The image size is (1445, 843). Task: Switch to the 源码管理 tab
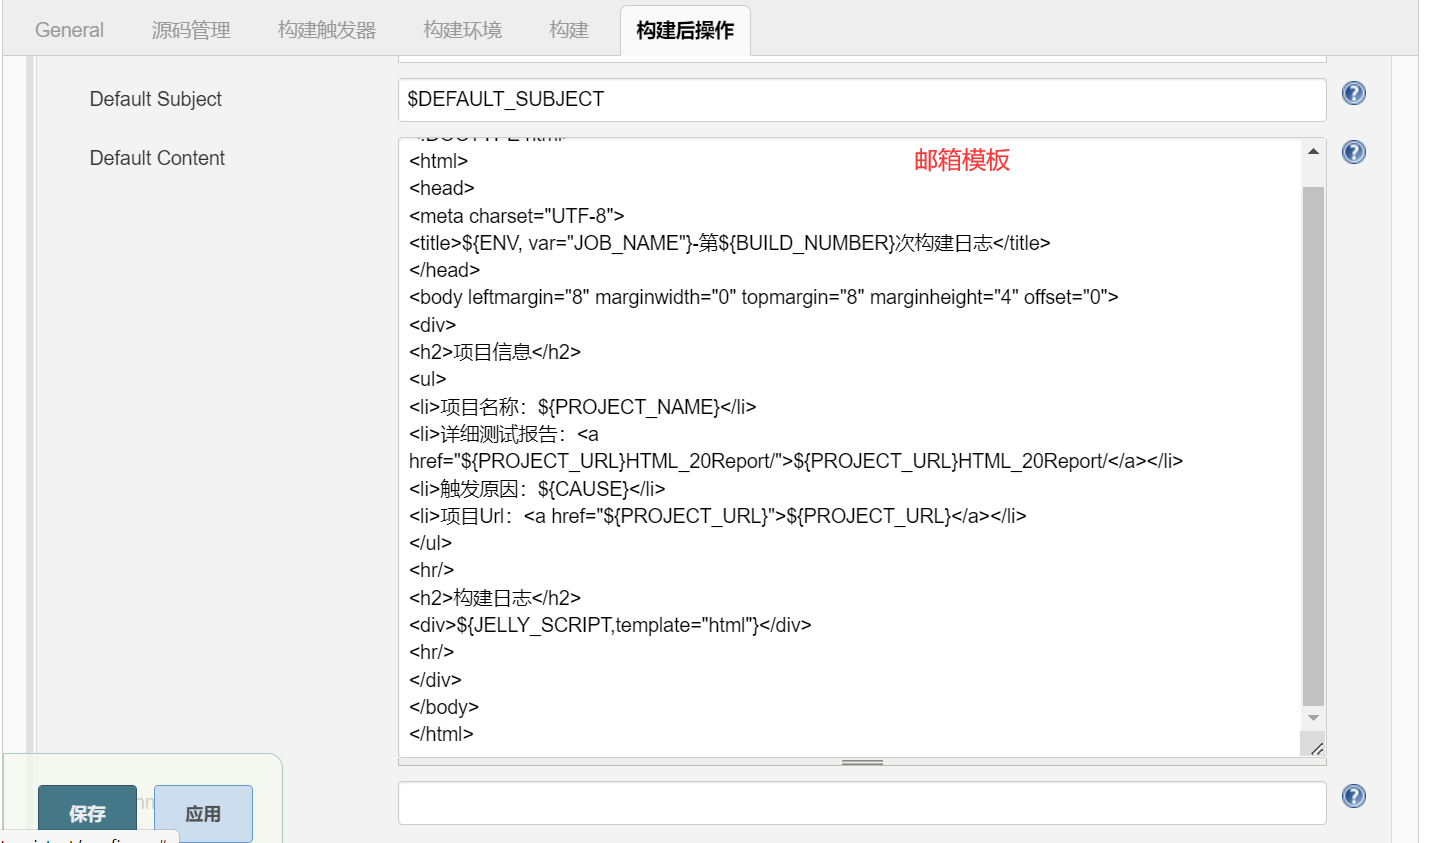pos(191,30)
